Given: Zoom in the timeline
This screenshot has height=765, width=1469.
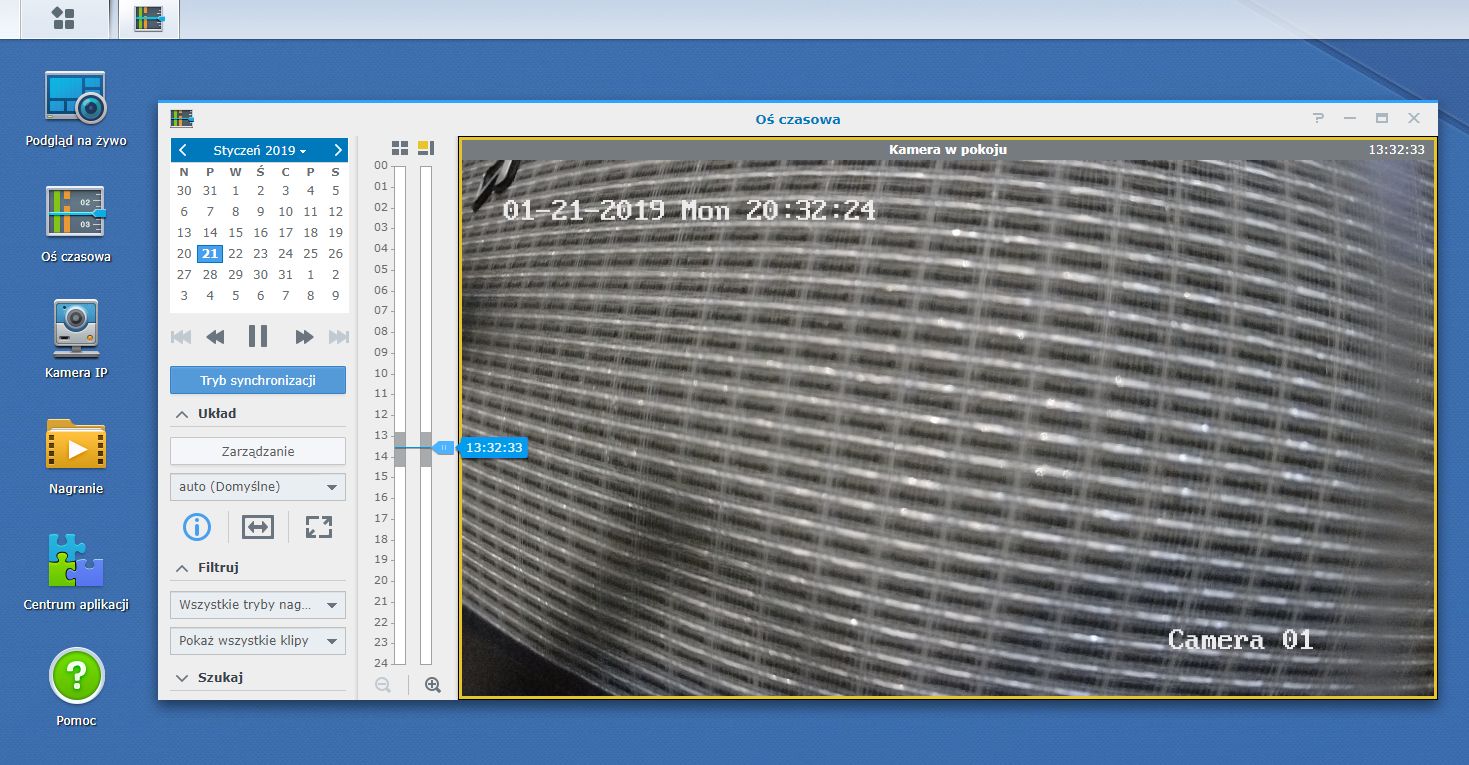Looking at the screenshot, I should (433, 685).
